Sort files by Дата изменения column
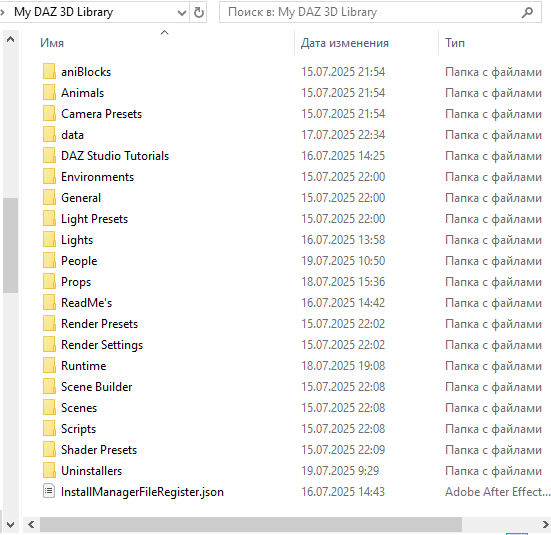This screenshot has height=535, width=551. 345,43
